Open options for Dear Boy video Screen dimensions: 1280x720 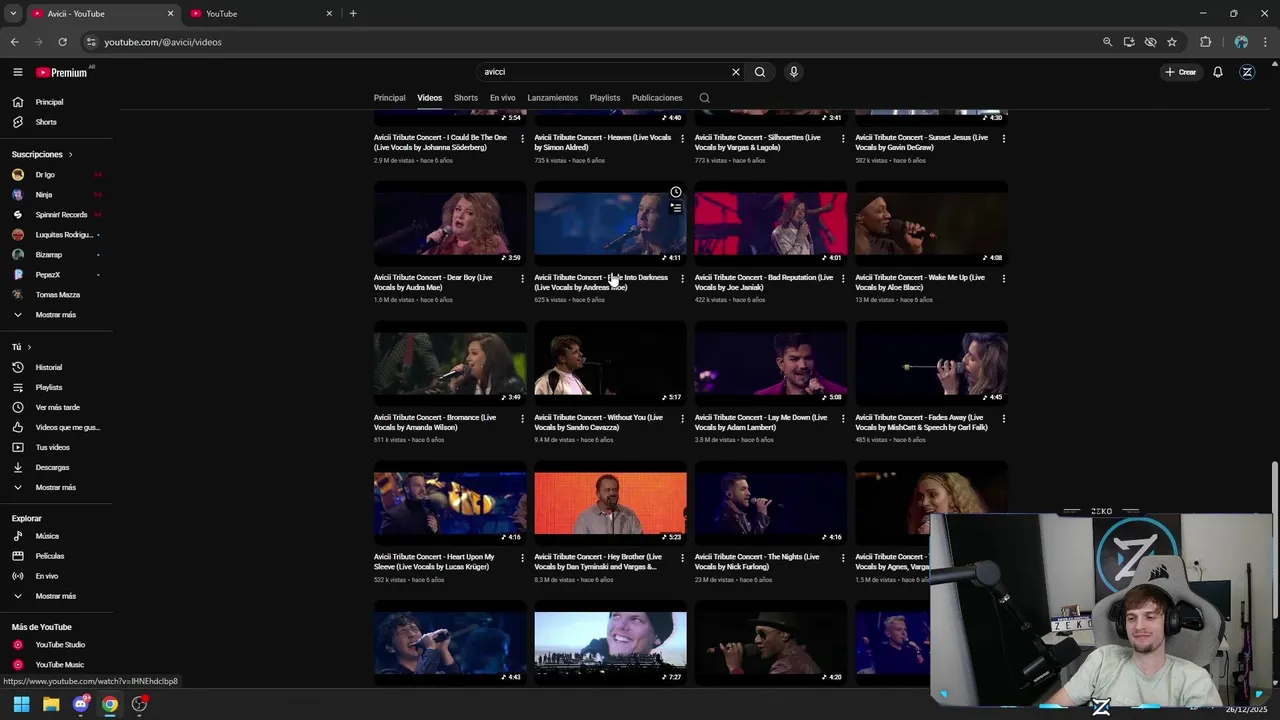point(522,279)
